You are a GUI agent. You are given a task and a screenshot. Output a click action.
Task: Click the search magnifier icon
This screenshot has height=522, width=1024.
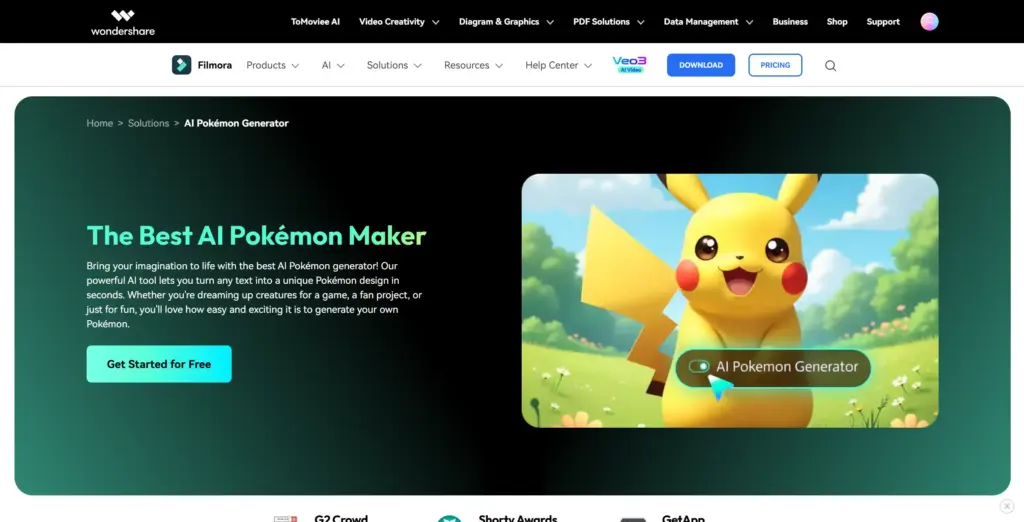point(830,65)
